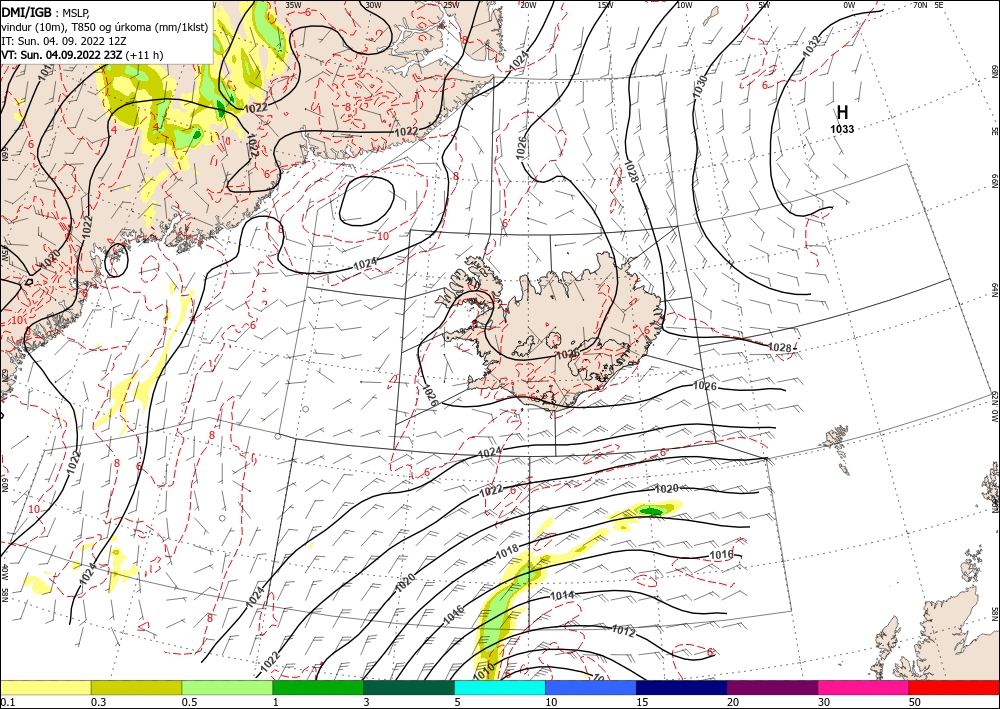Click the legend value '0.5'
The width and height of the screenshot is (1000, 709).
pos(189,702)
